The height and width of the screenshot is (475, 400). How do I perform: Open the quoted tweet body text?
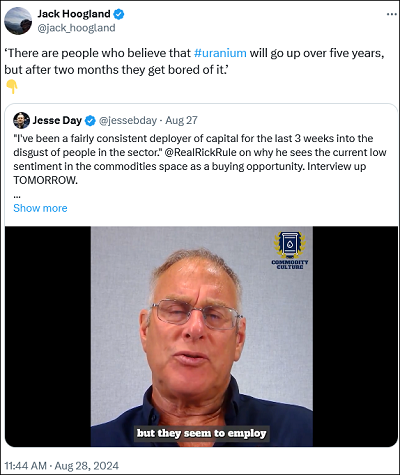(200, 159)
